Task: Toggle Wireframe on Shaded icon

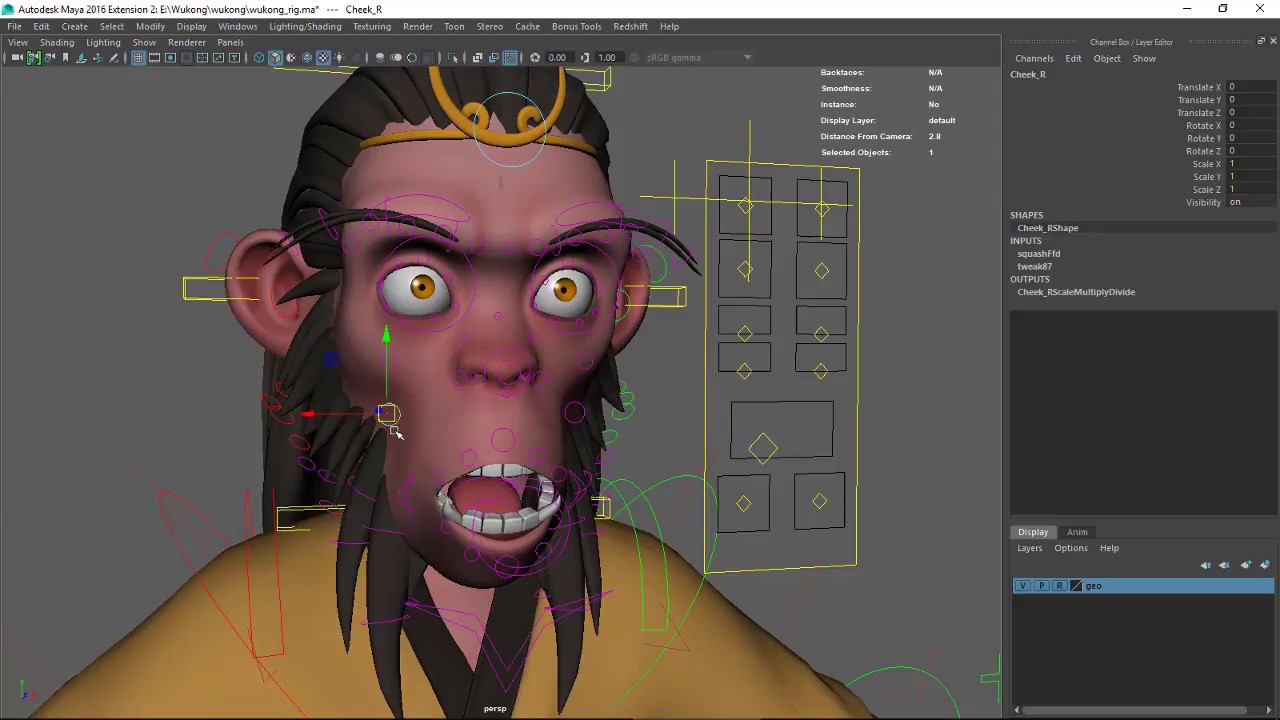Action: click(x=307, y=58)
